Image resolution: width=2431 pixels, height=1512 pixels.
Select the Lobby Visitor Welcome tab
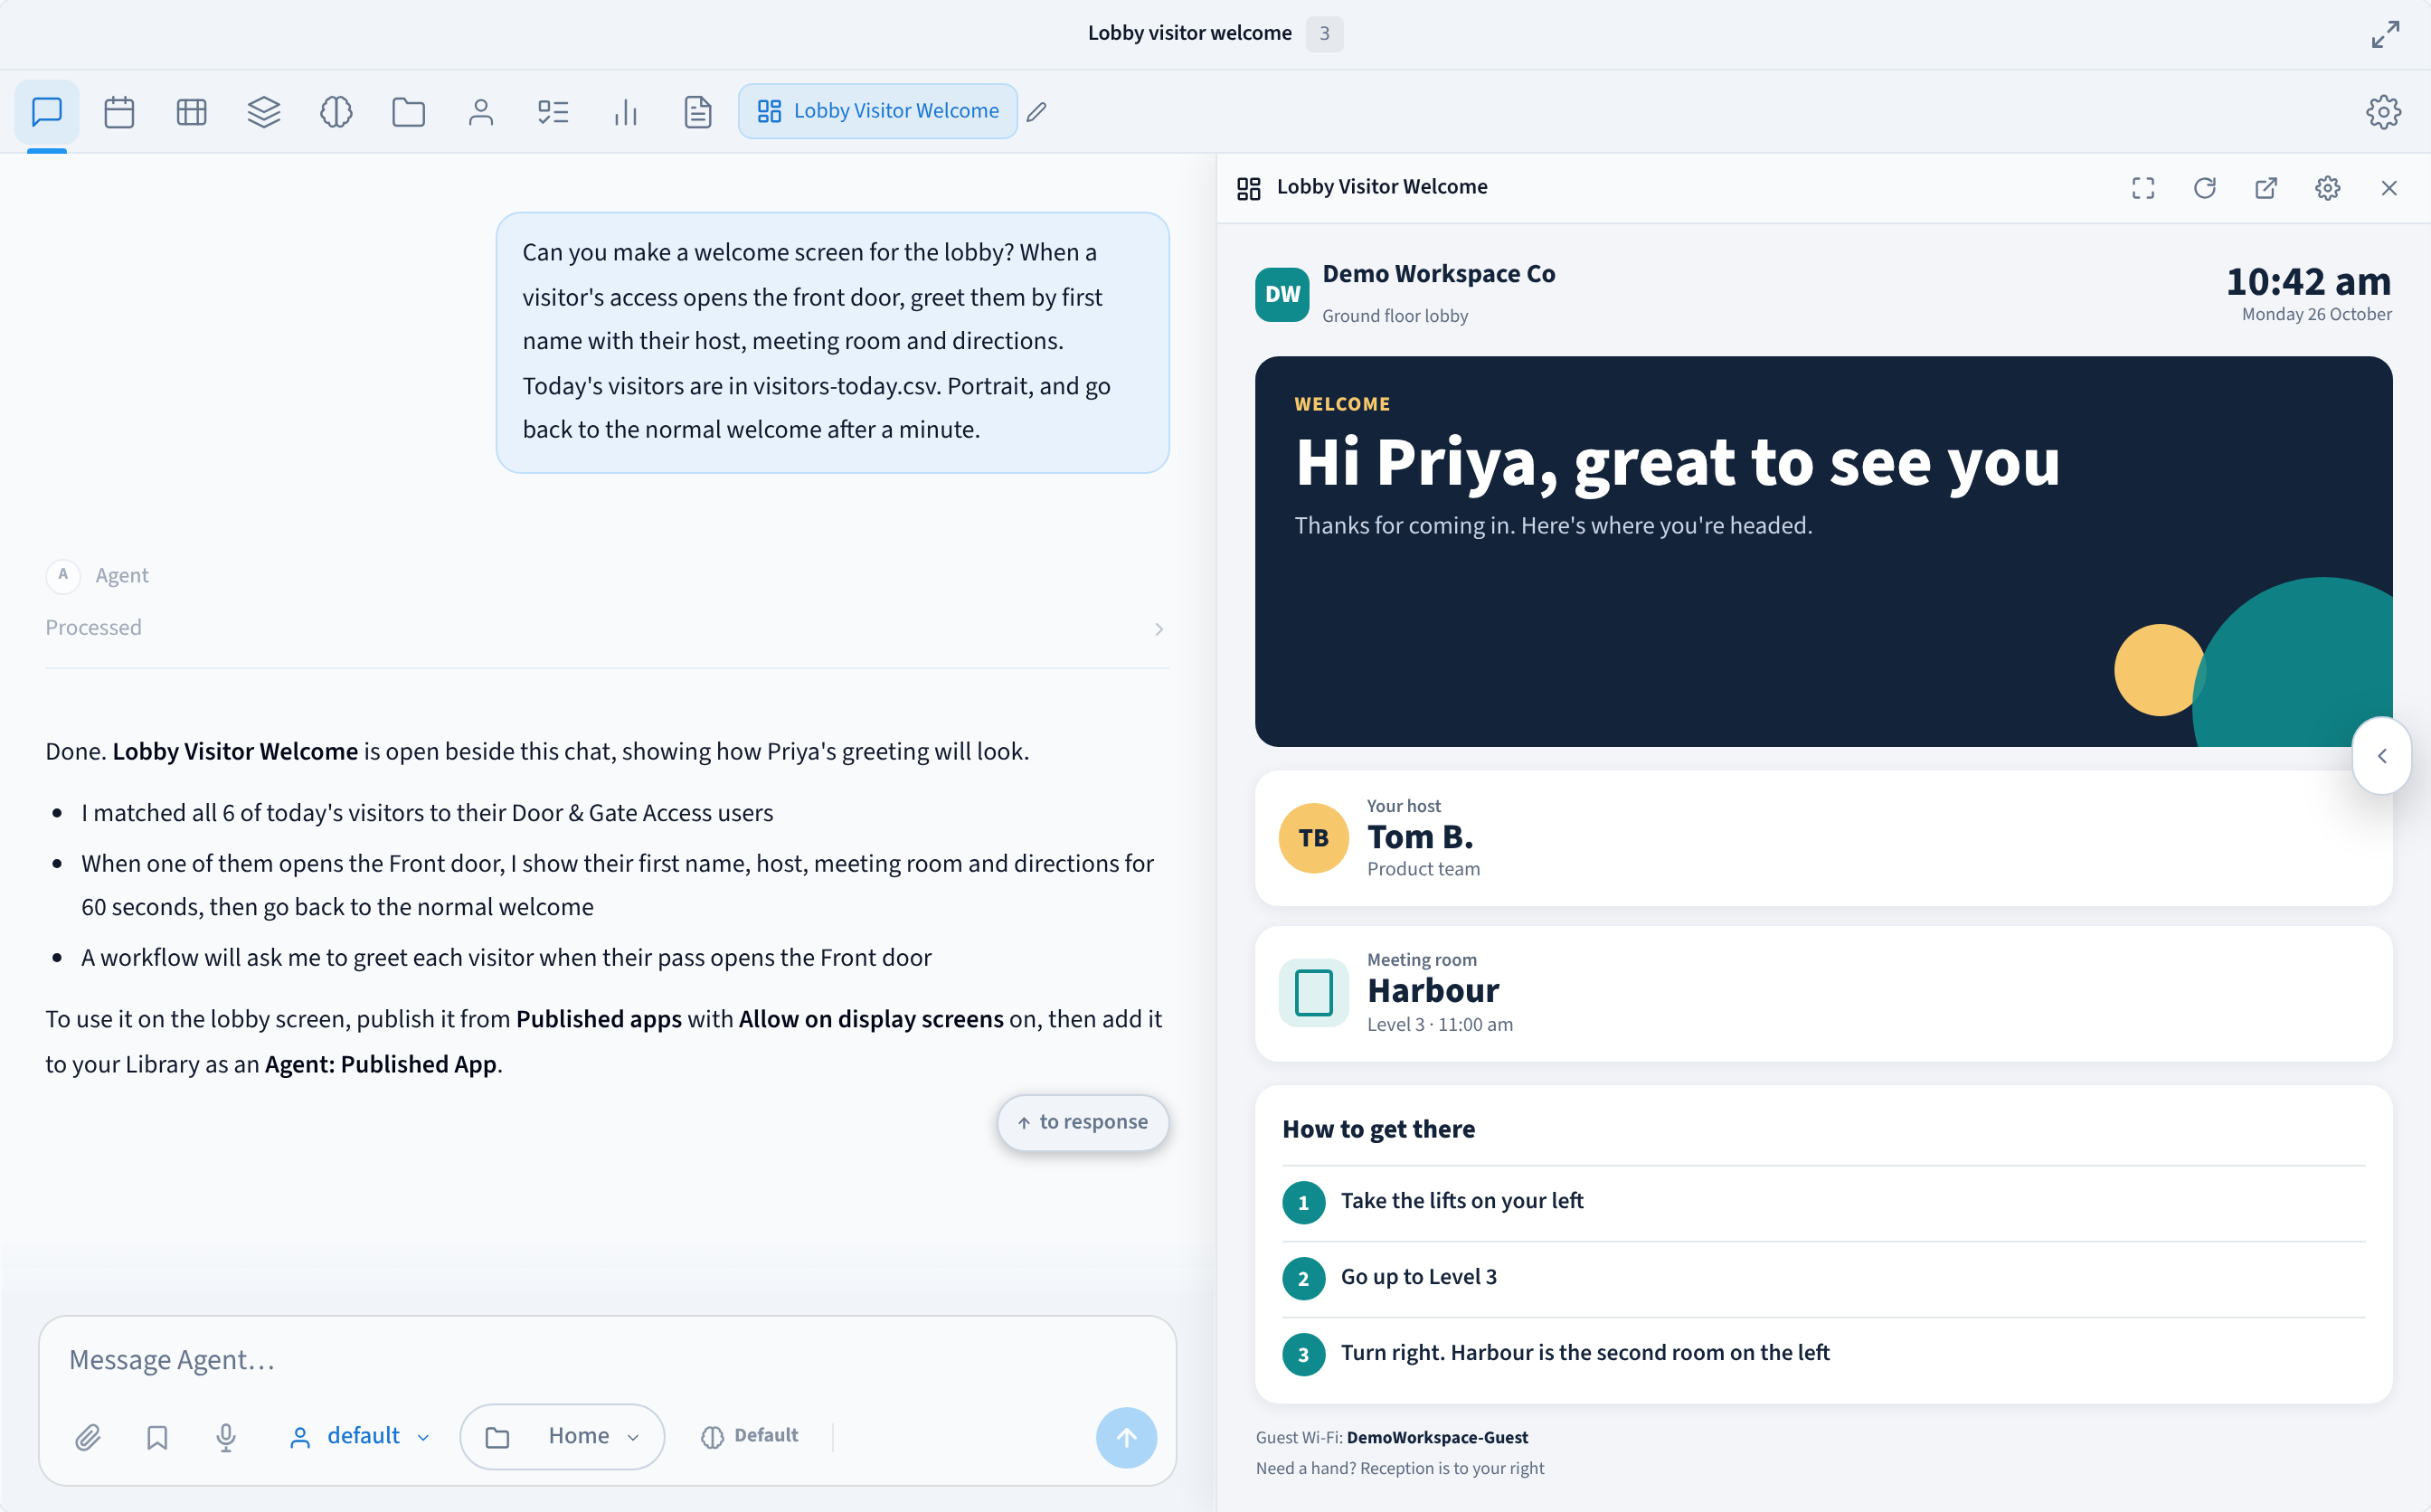coord(877,111)
